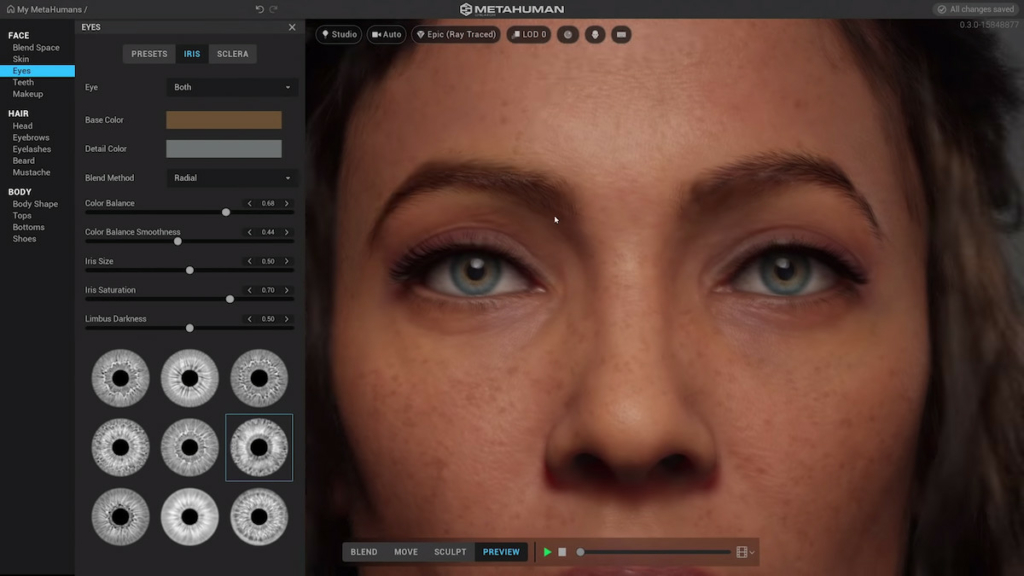1024x576 pixels.
Task: Click the head icon in viewport toolbar
Action: point(594,34)
